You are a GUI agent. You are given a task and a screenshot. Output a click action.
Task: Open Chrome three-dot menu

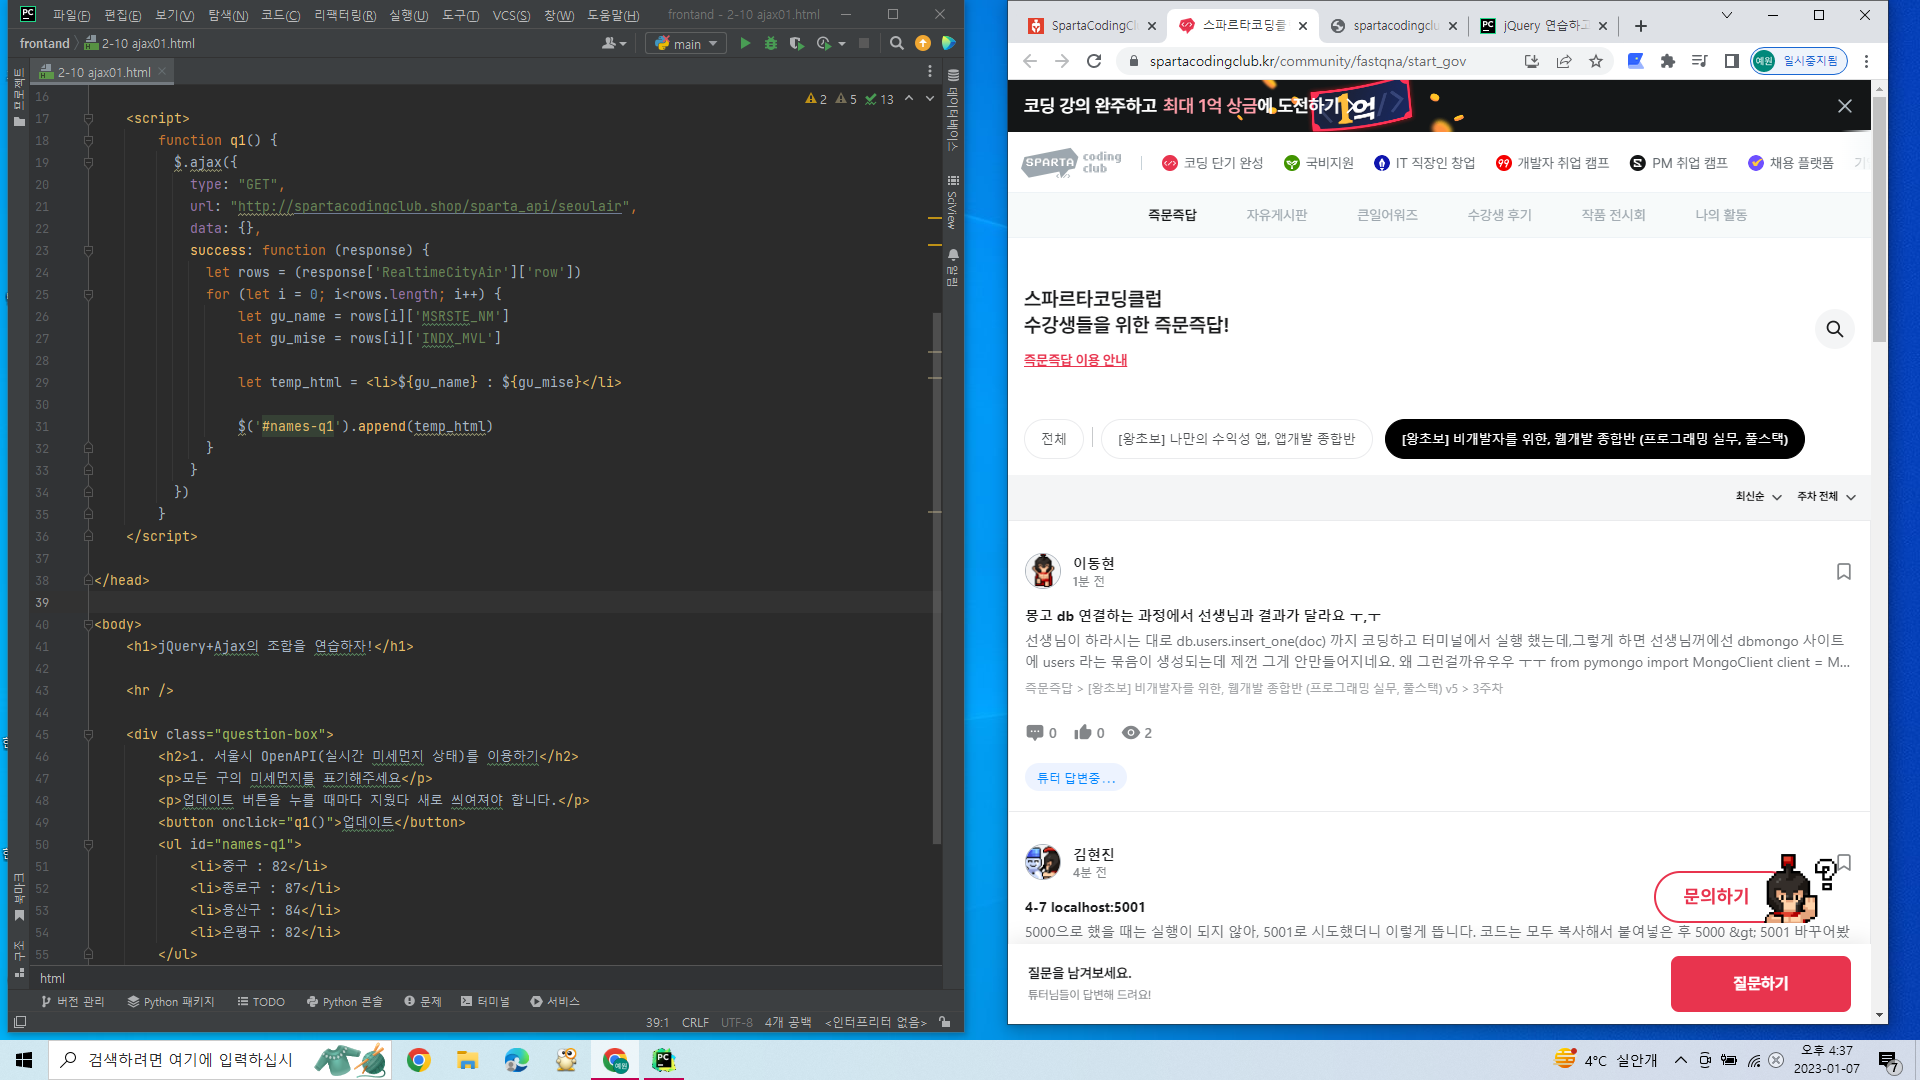(1866, 61)
